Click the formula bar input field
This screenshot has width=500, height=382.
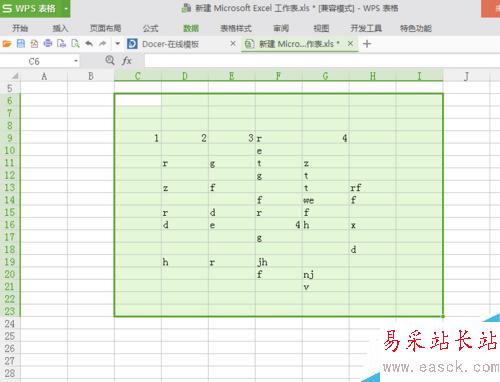click(322, 61)
